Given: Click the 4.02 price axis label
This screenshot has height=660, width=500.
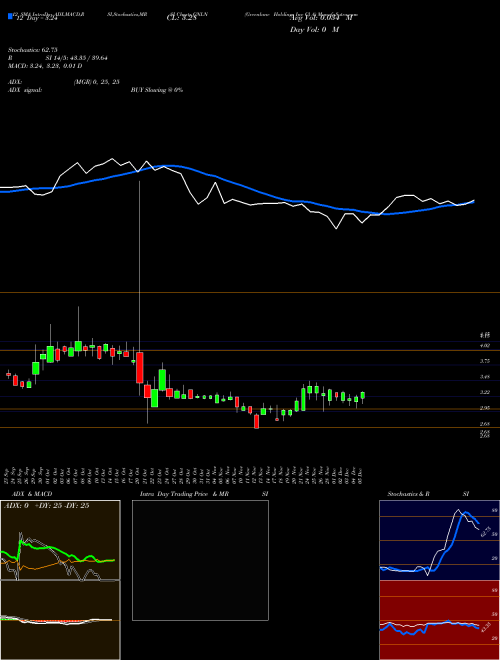Looking at the screenshot, I should click(x=485, y=346).
